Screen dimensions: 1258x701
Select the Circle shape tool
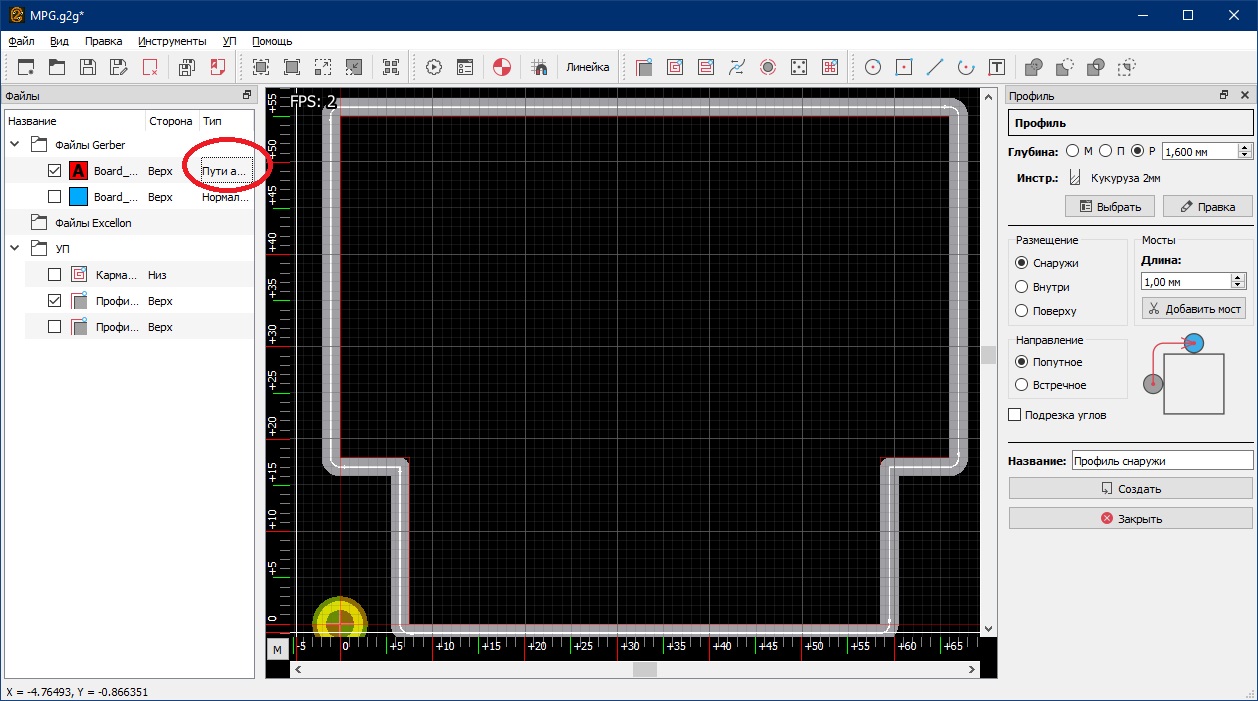[x=873, y=67]
